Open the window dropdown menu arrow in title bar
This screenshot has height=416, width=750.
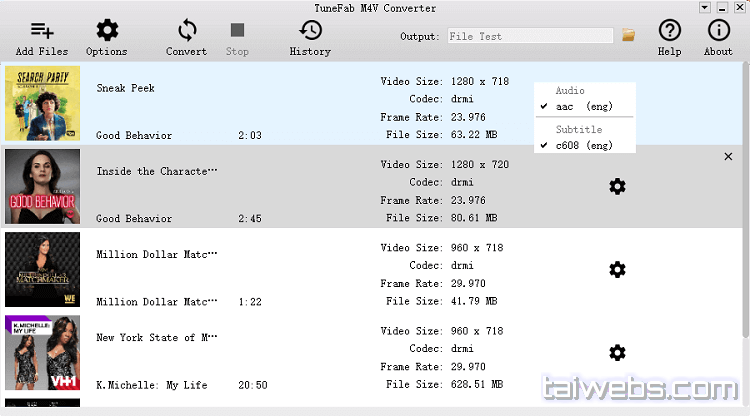tap(703, 7)
